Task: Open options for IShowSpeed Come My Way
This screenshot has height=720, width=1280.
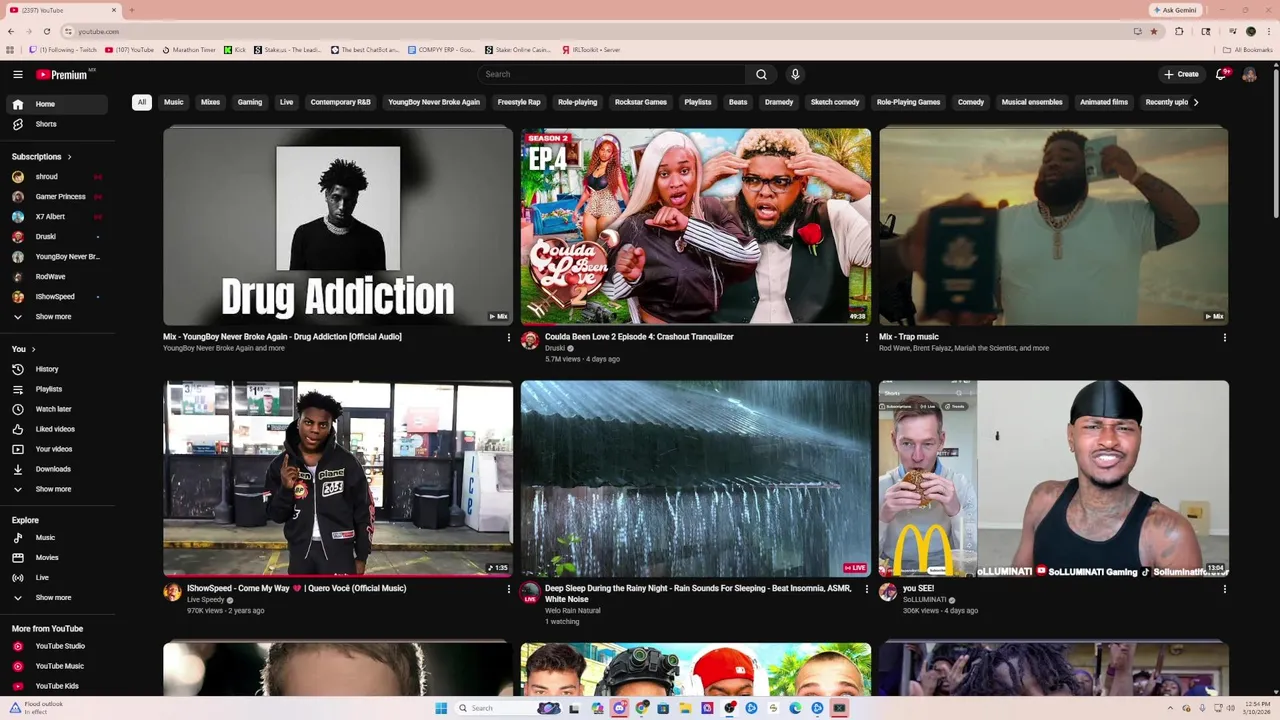Action: (x=509, y=590)
